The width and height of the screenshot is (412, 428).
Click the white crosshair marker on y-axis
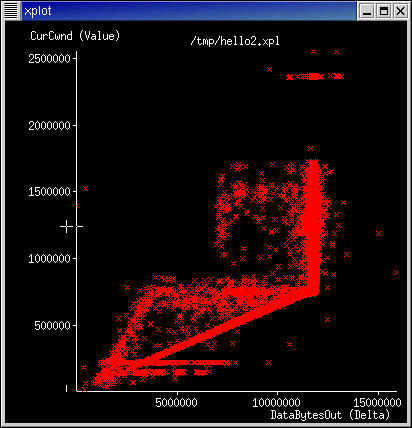pos(67,227)
